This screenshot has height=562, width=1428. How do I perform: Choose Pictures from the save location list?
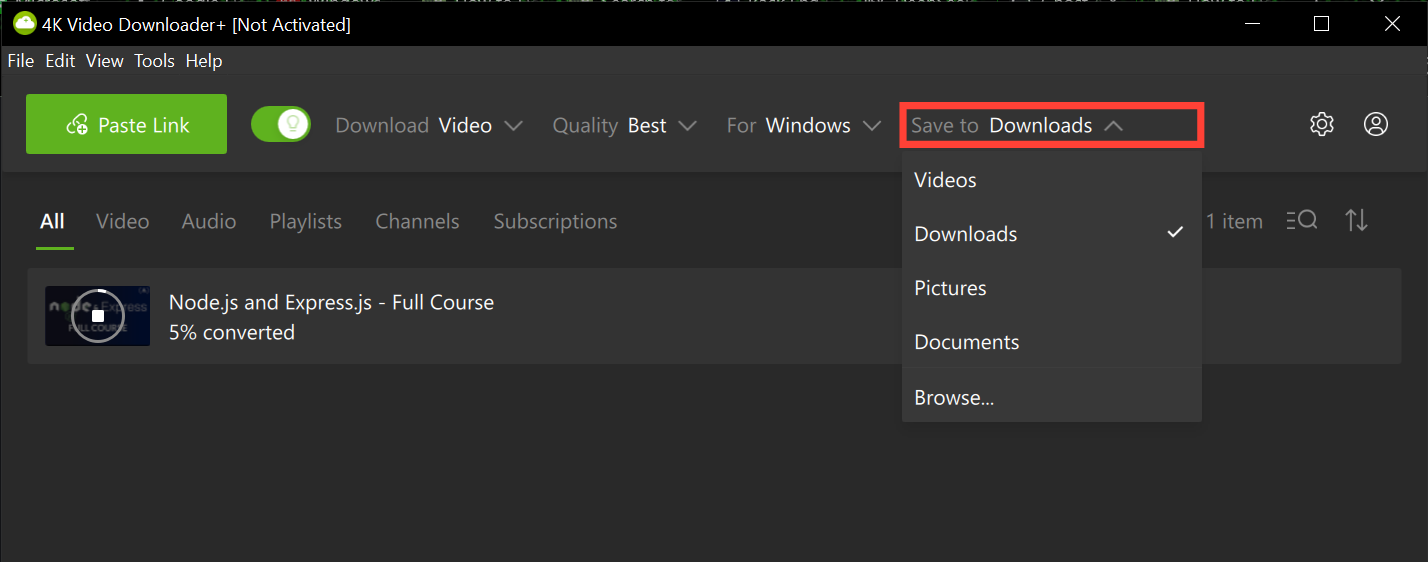pyautogui.click(x=950, y=288)
